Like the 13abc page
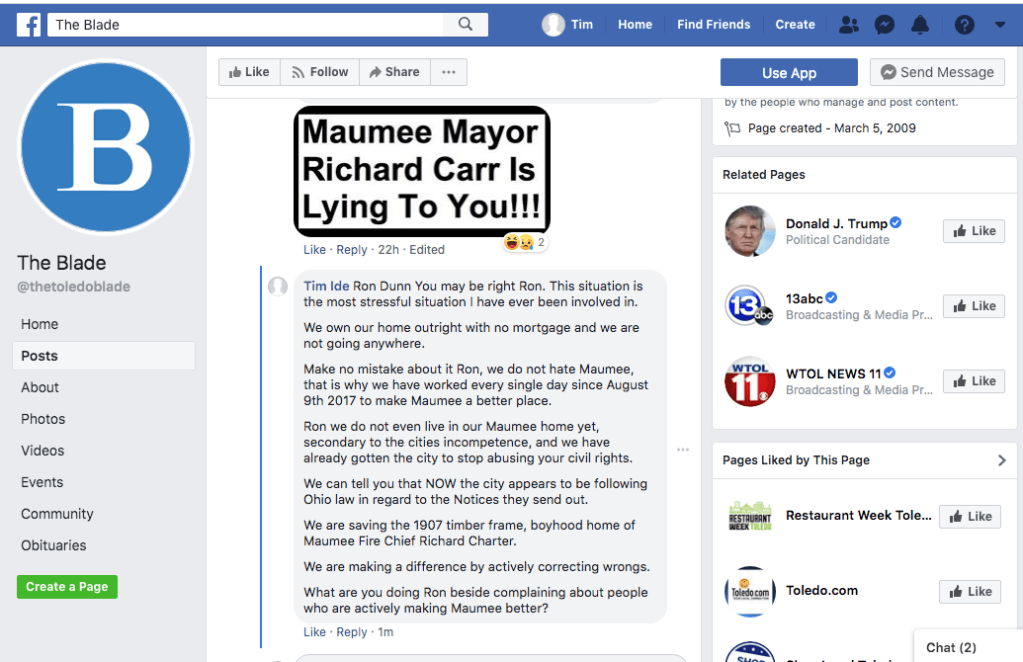This screenshot has height=662, width=1023. pyautogui.click(x=973, y=306)
